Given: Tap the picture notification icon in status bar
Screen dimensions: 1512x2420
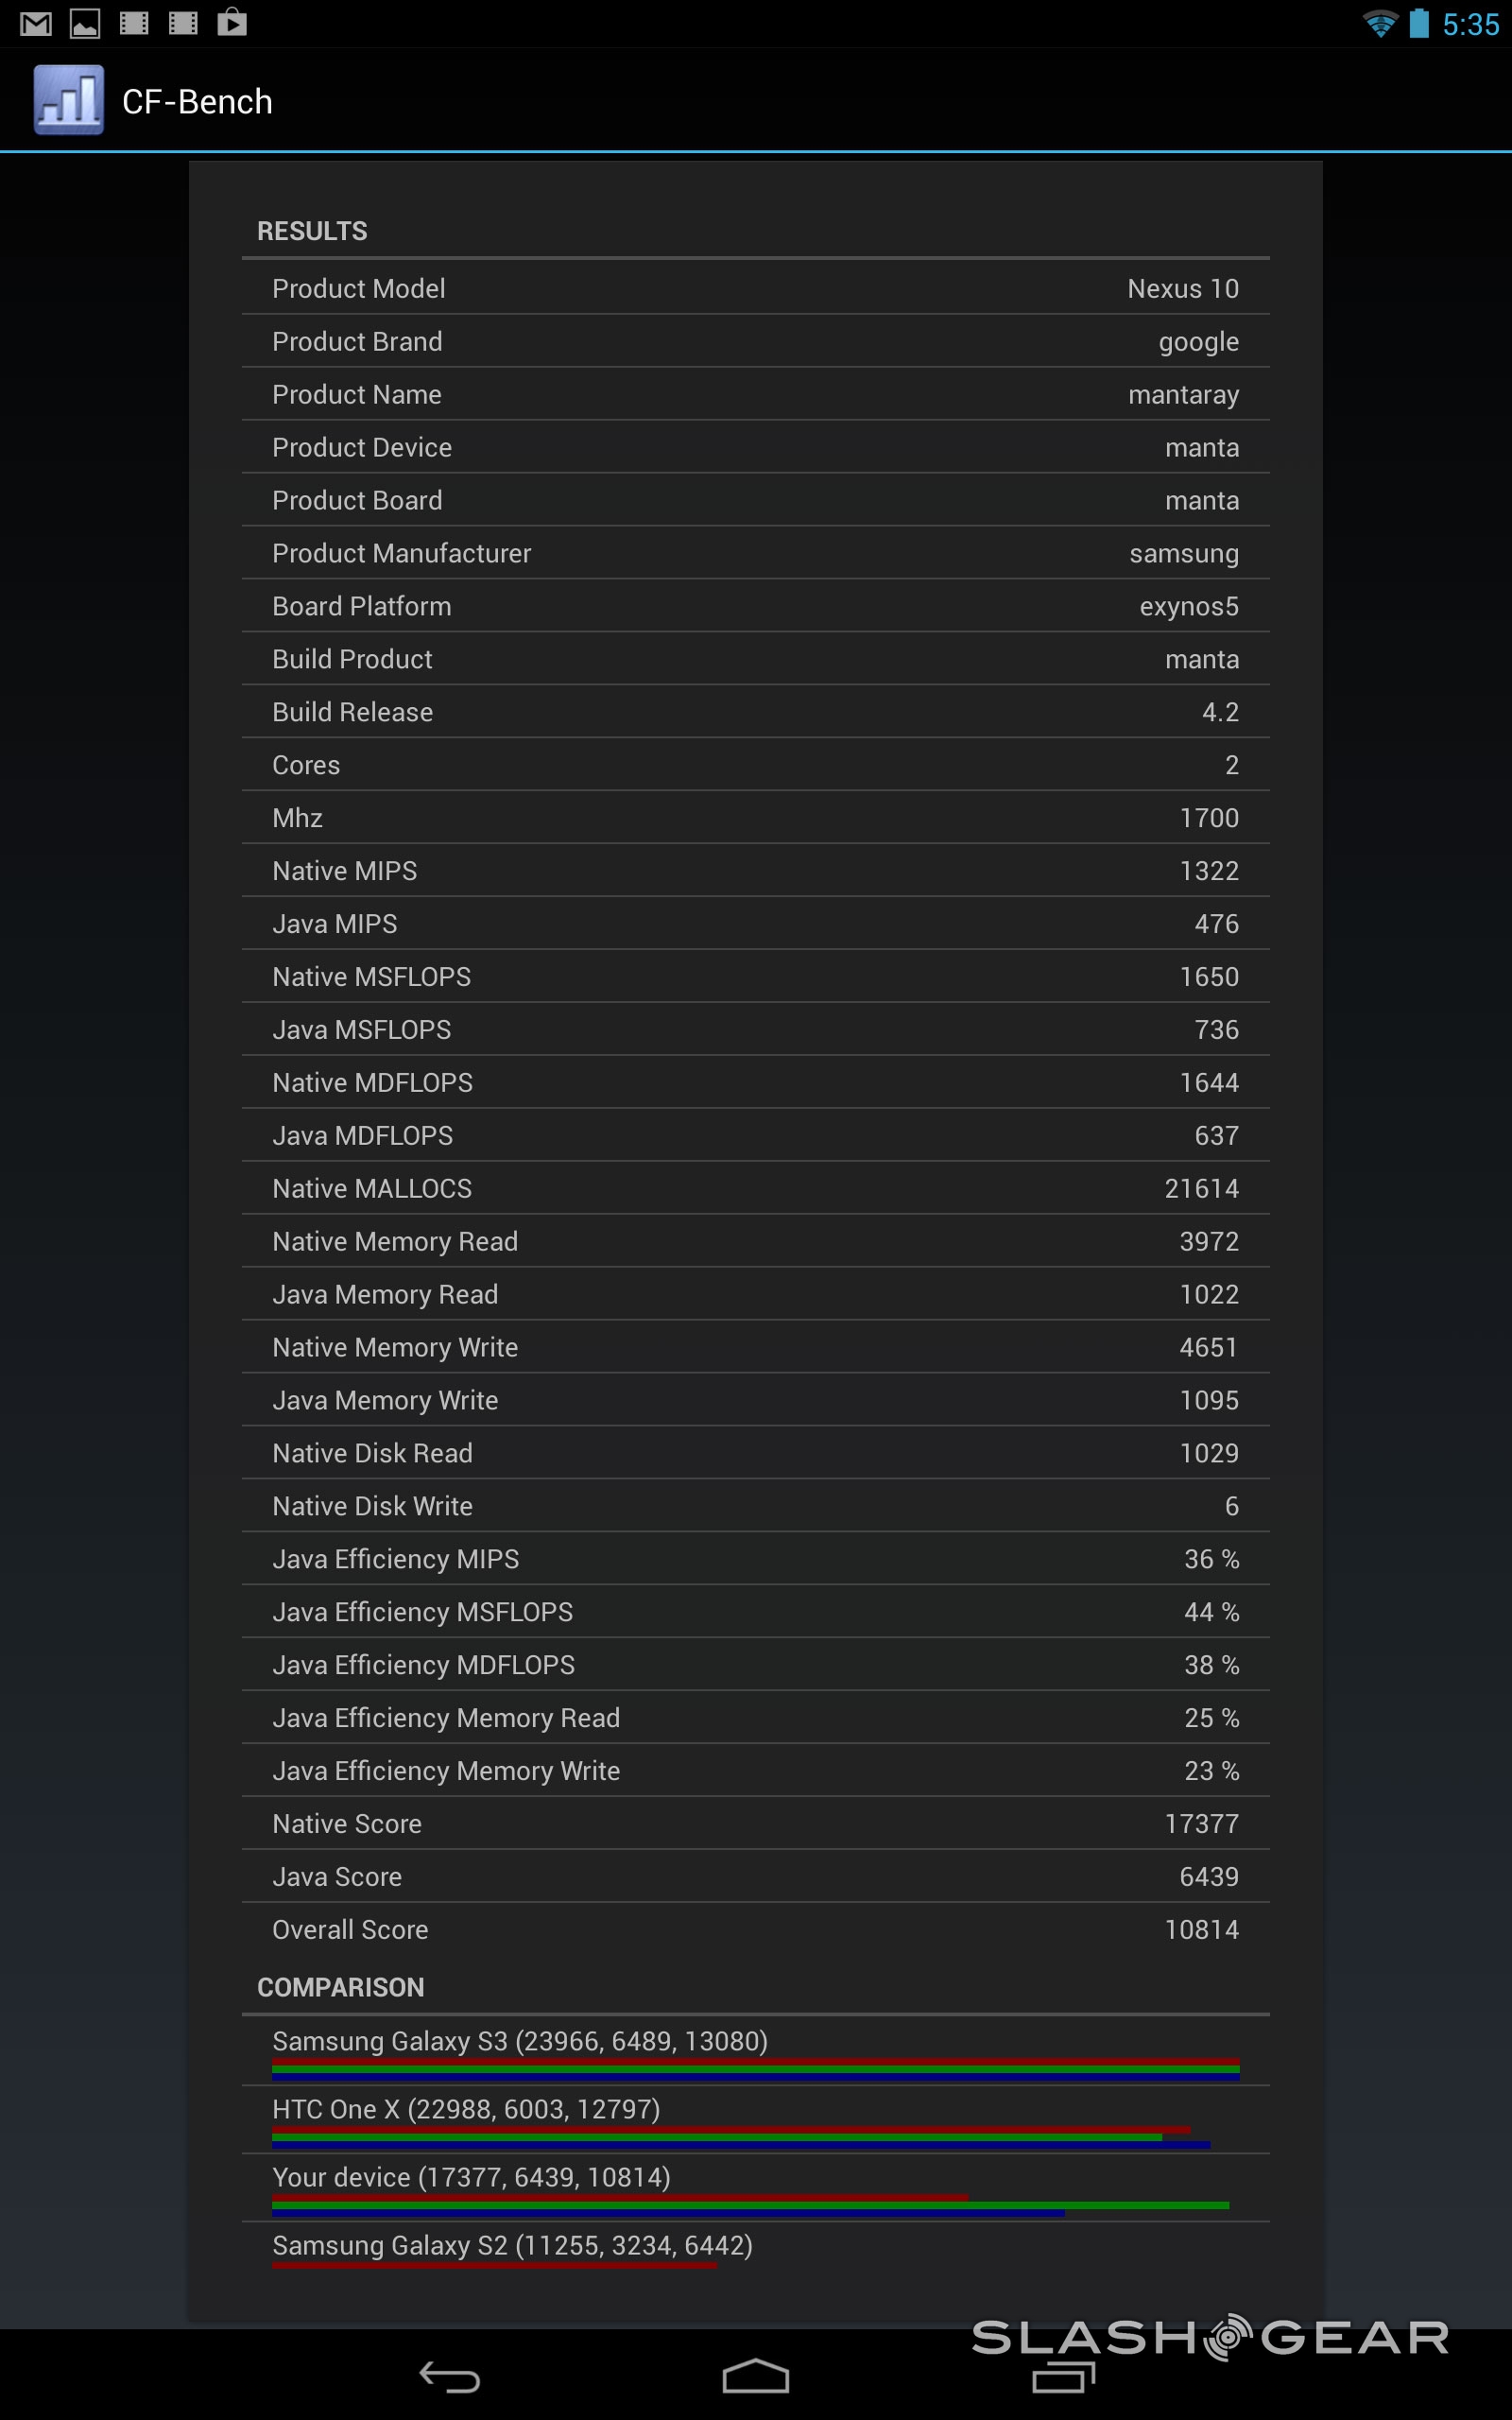Looking at the screenshot, I should 85,23.
